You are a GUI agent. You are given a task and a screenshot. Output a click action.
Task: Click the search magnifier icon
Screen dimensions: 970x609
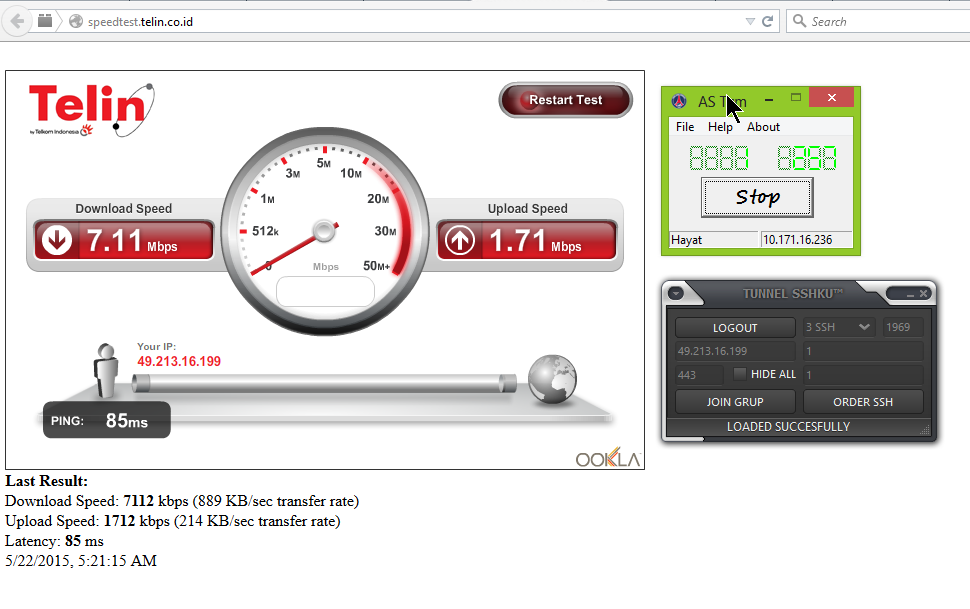point(799,21)
